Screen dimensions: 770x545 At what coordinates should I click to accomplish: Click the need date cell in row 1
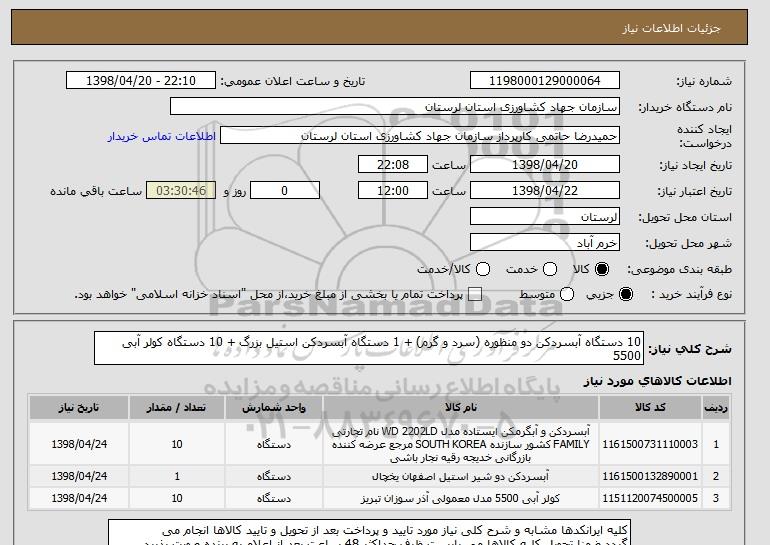(x=79, y=444)
